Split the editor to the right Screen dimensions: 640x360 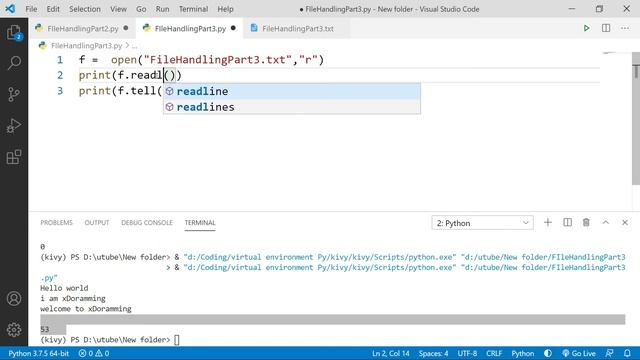point(606,28)
